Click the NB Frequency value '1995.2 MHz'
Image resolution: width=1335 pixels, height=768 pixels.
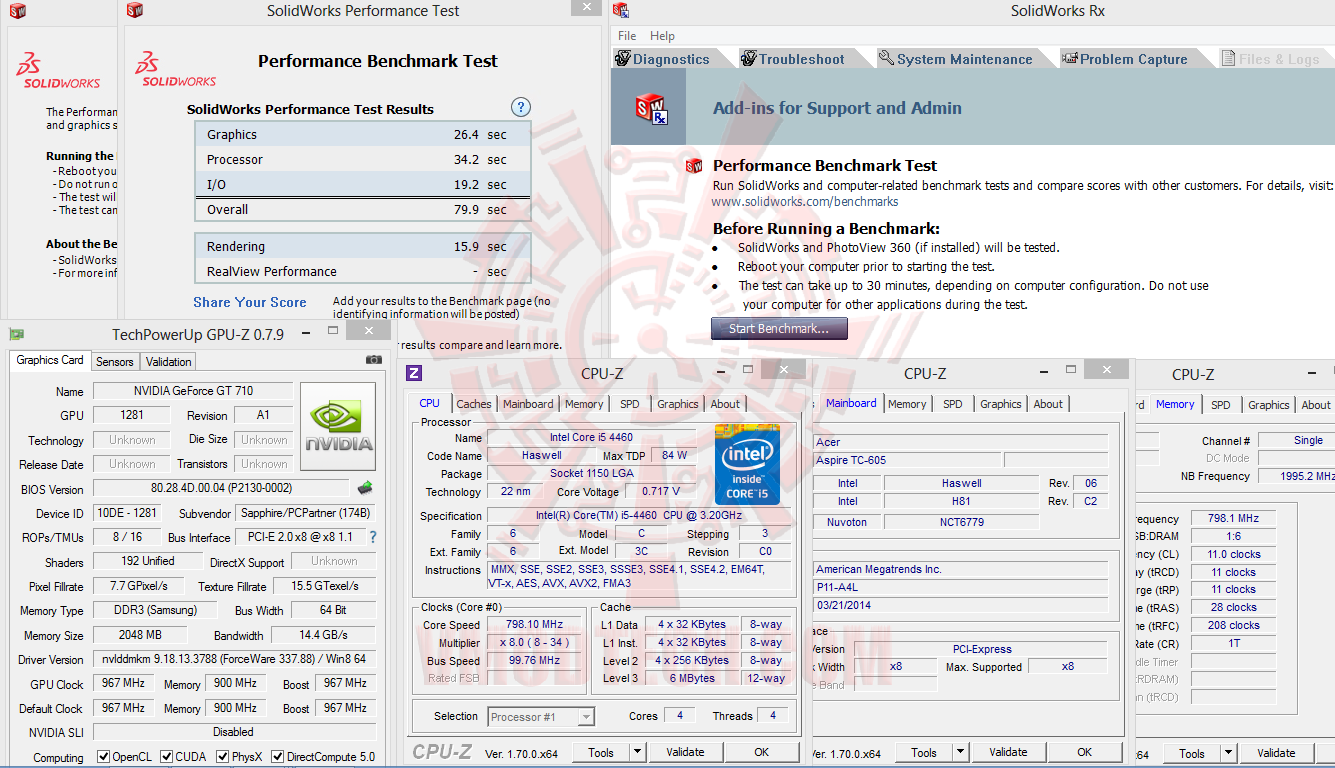click(1296, 476)
